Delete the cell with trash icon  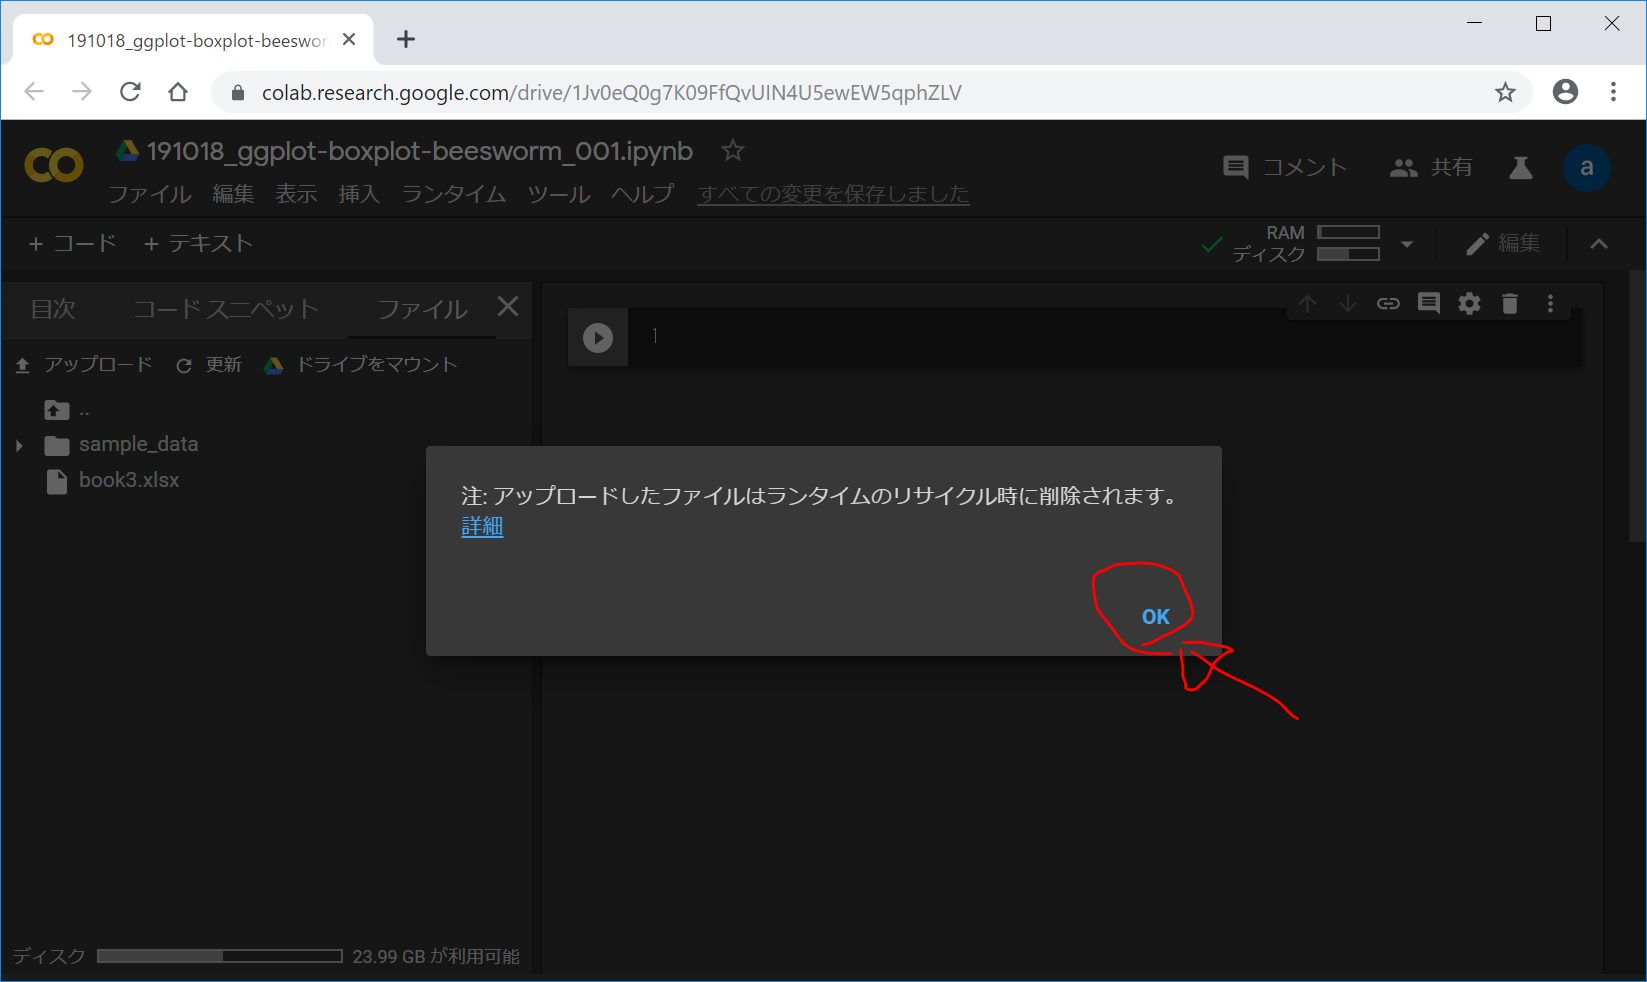coord(1510,304)
